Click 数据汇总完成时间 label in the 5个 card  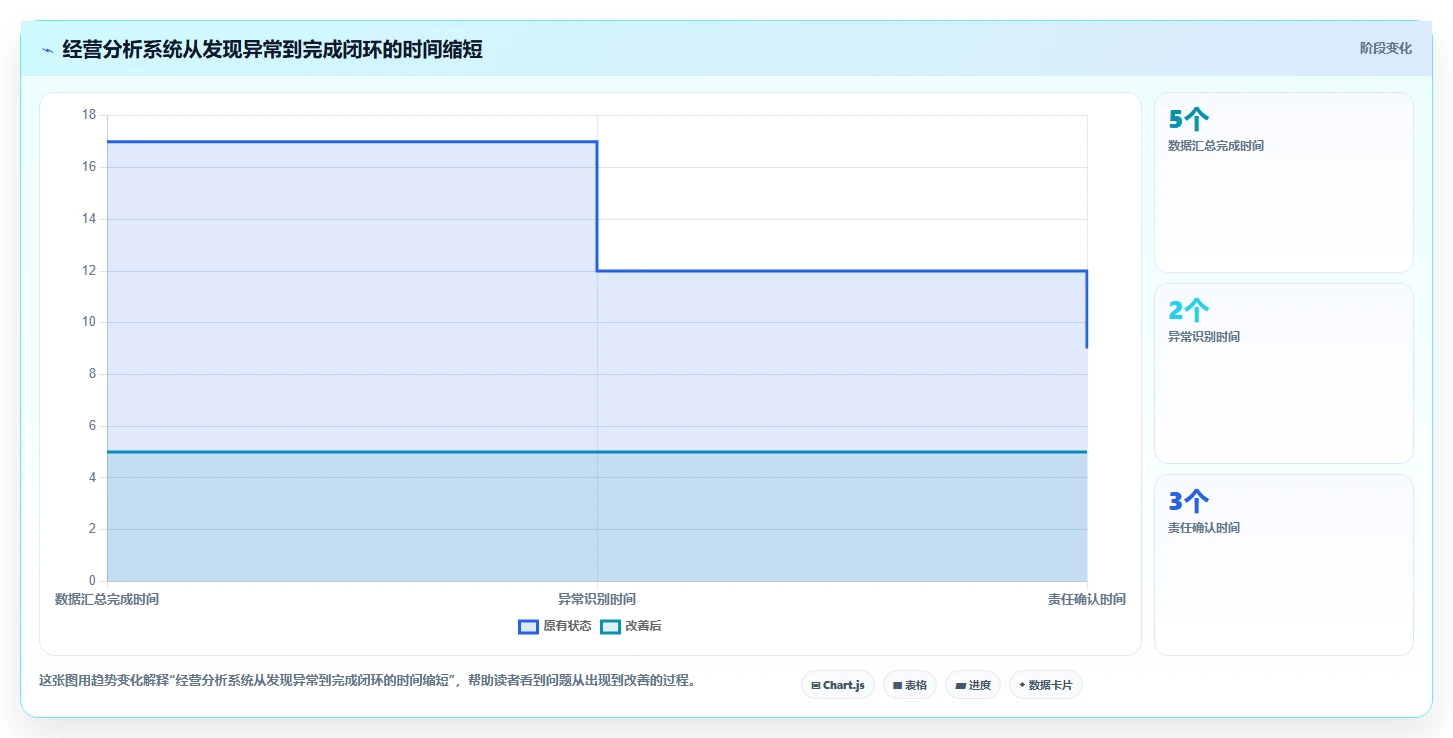(1216, 146)
